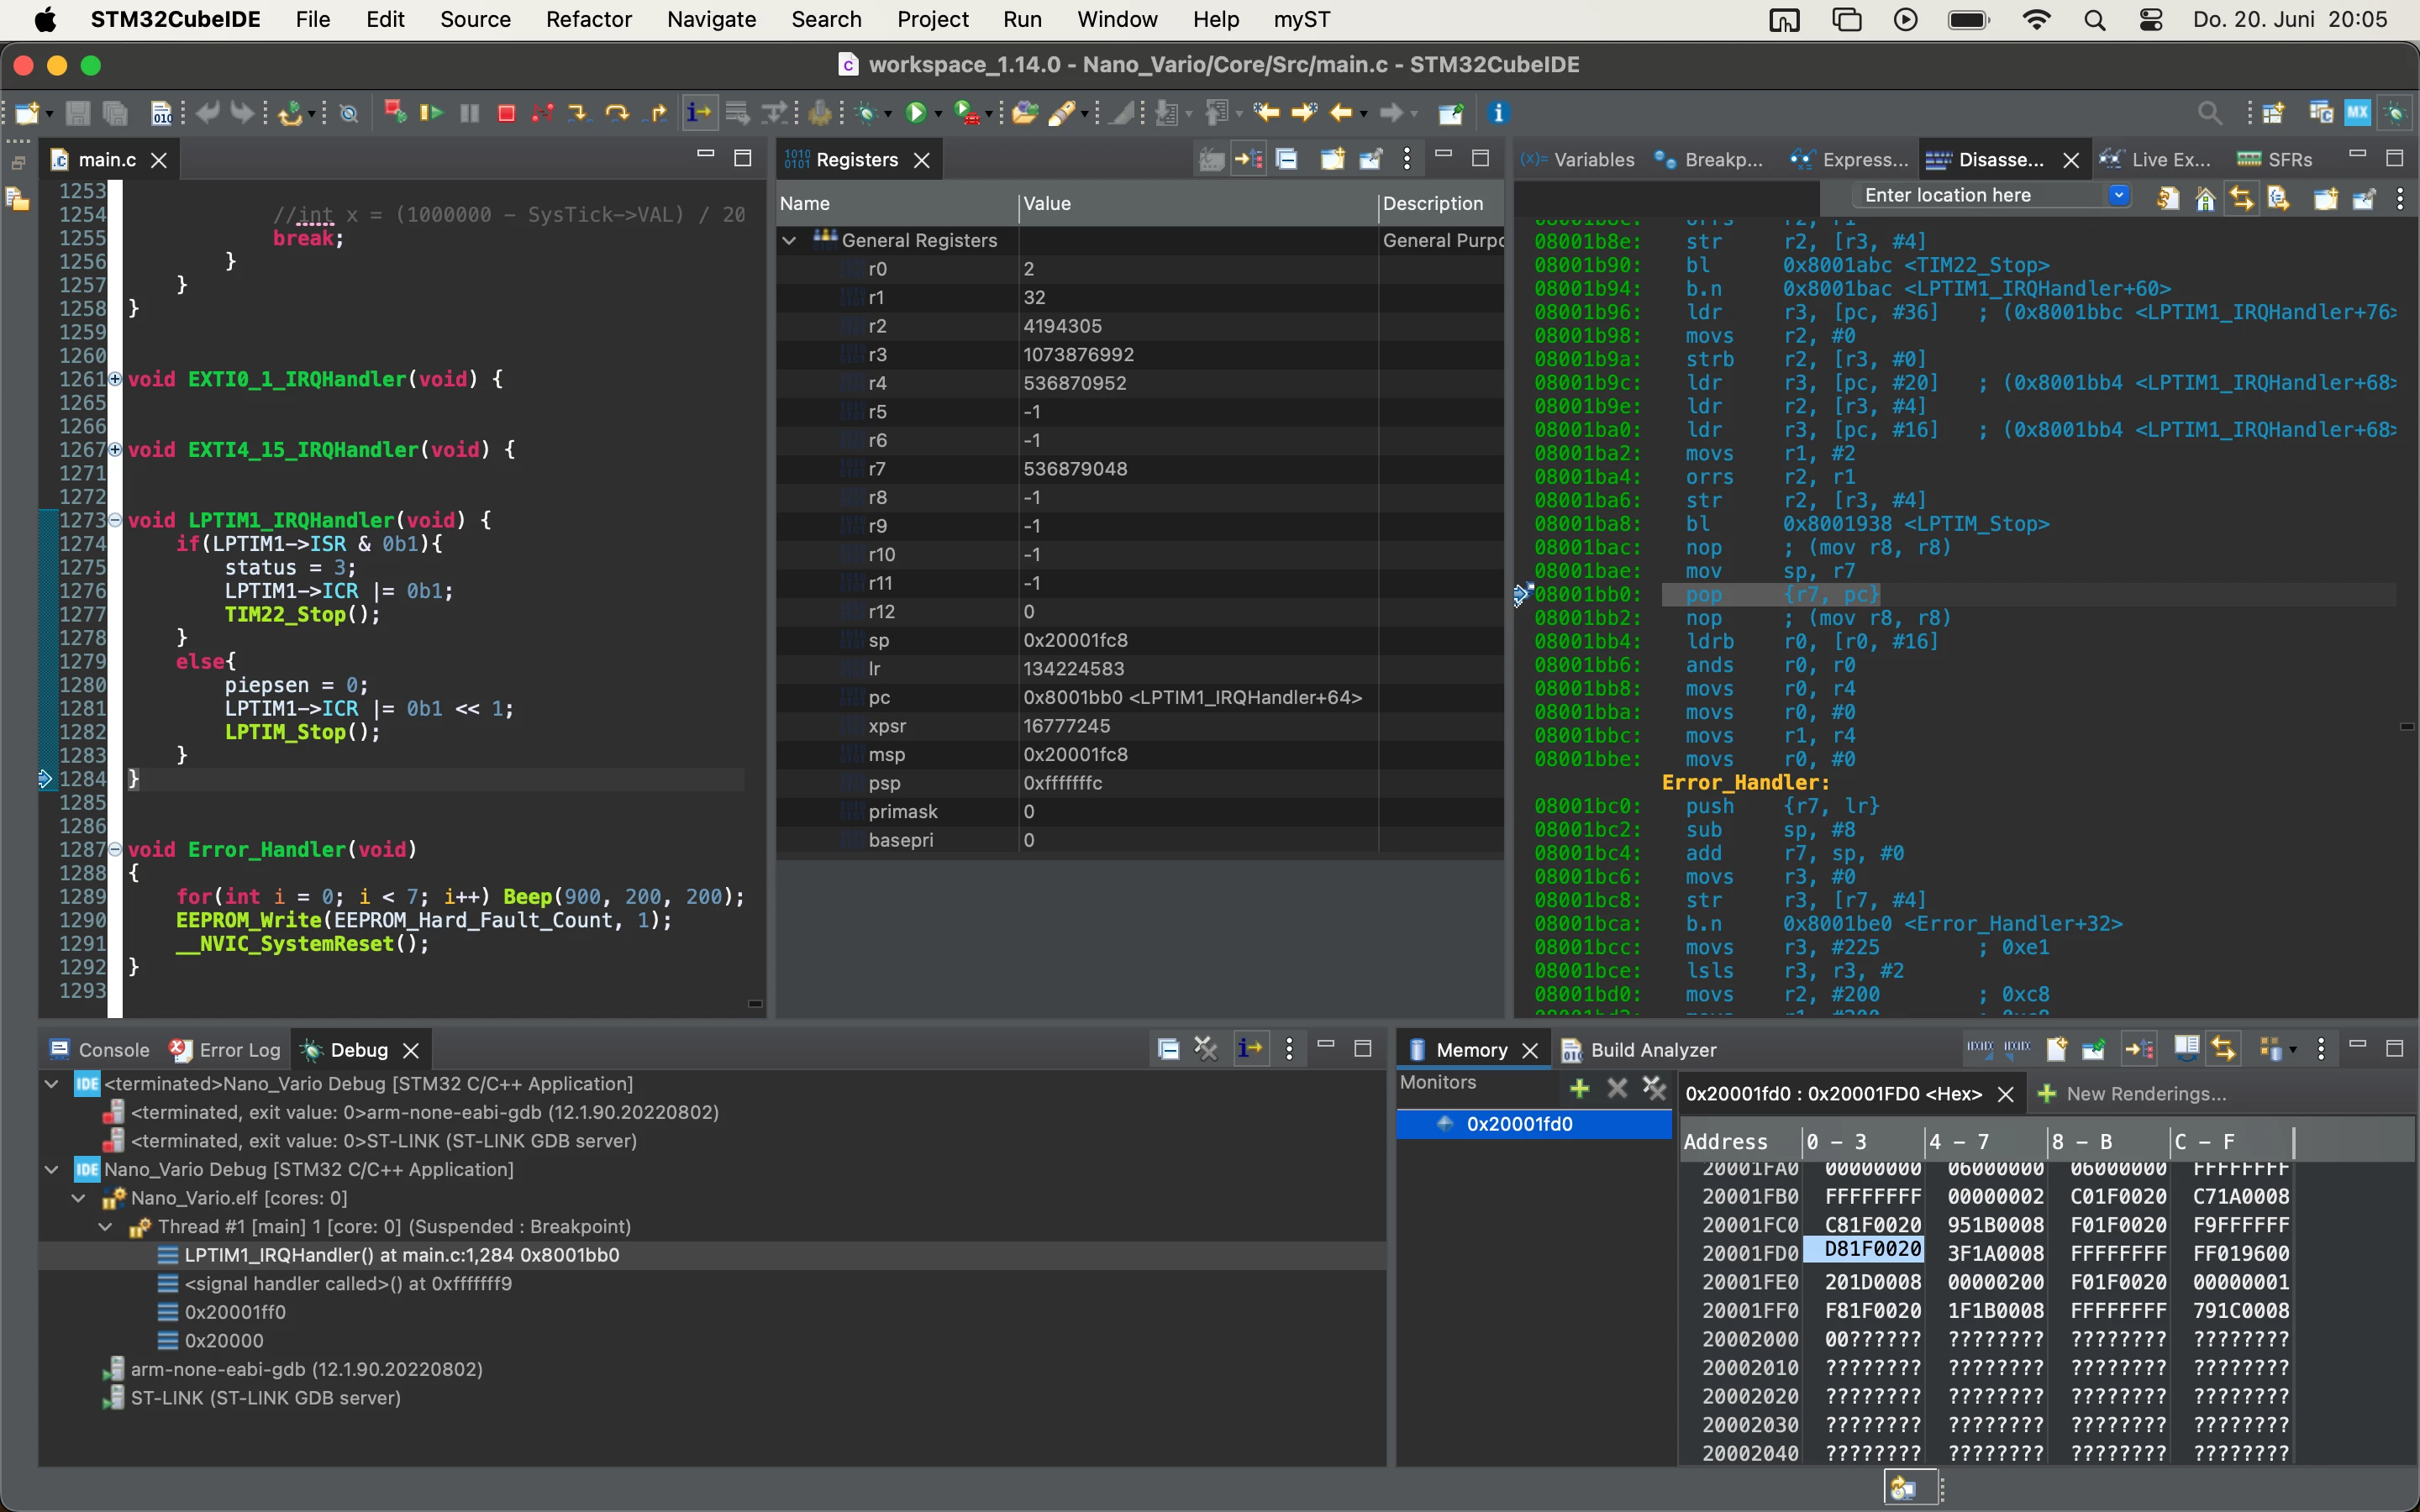Open the C/C++ perspective icon
The height and width of the screenshot is (1512, 2420).
tap(2321, 112)
